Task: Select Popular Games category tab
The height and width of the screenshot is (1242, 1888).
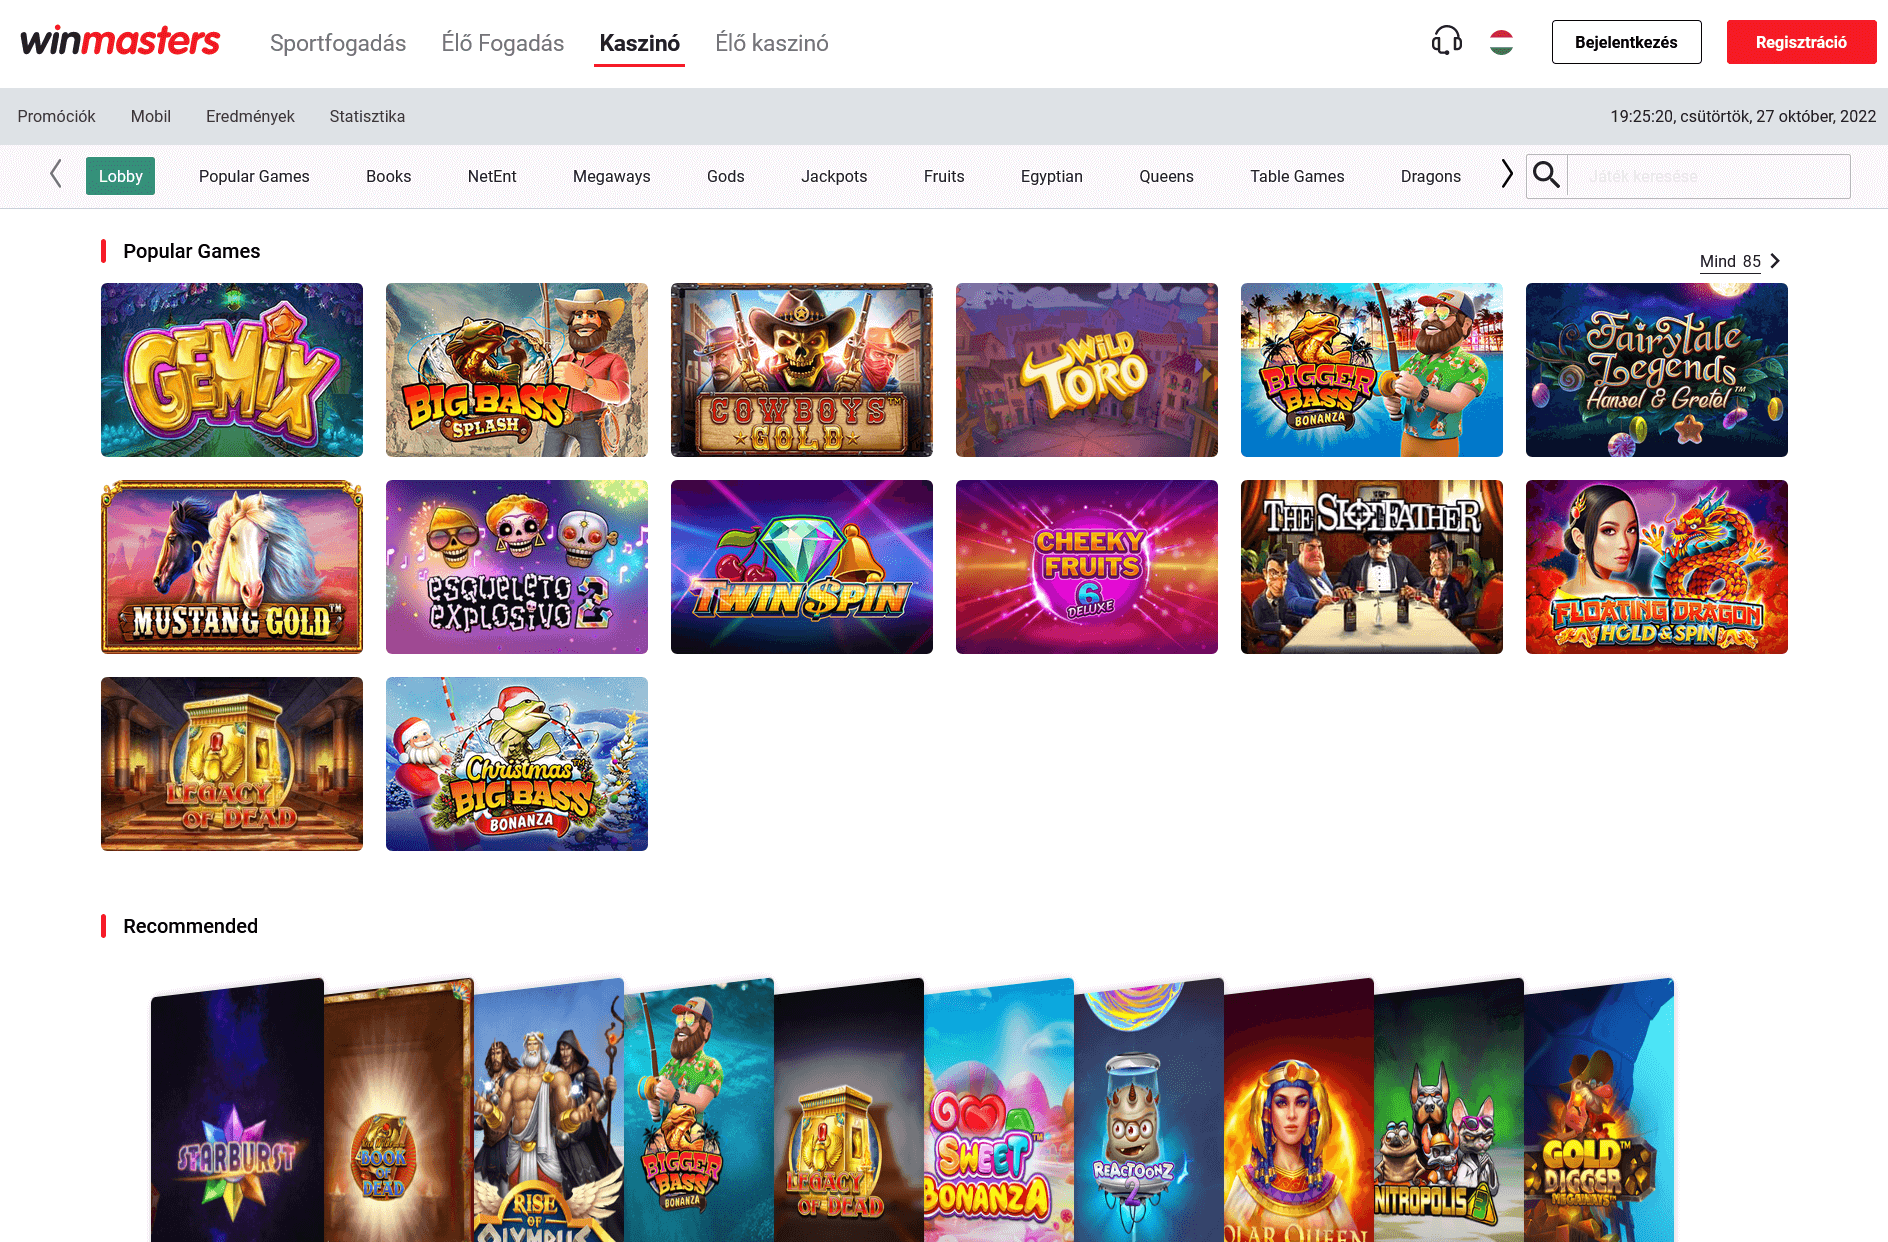Action: coord(254,176)
